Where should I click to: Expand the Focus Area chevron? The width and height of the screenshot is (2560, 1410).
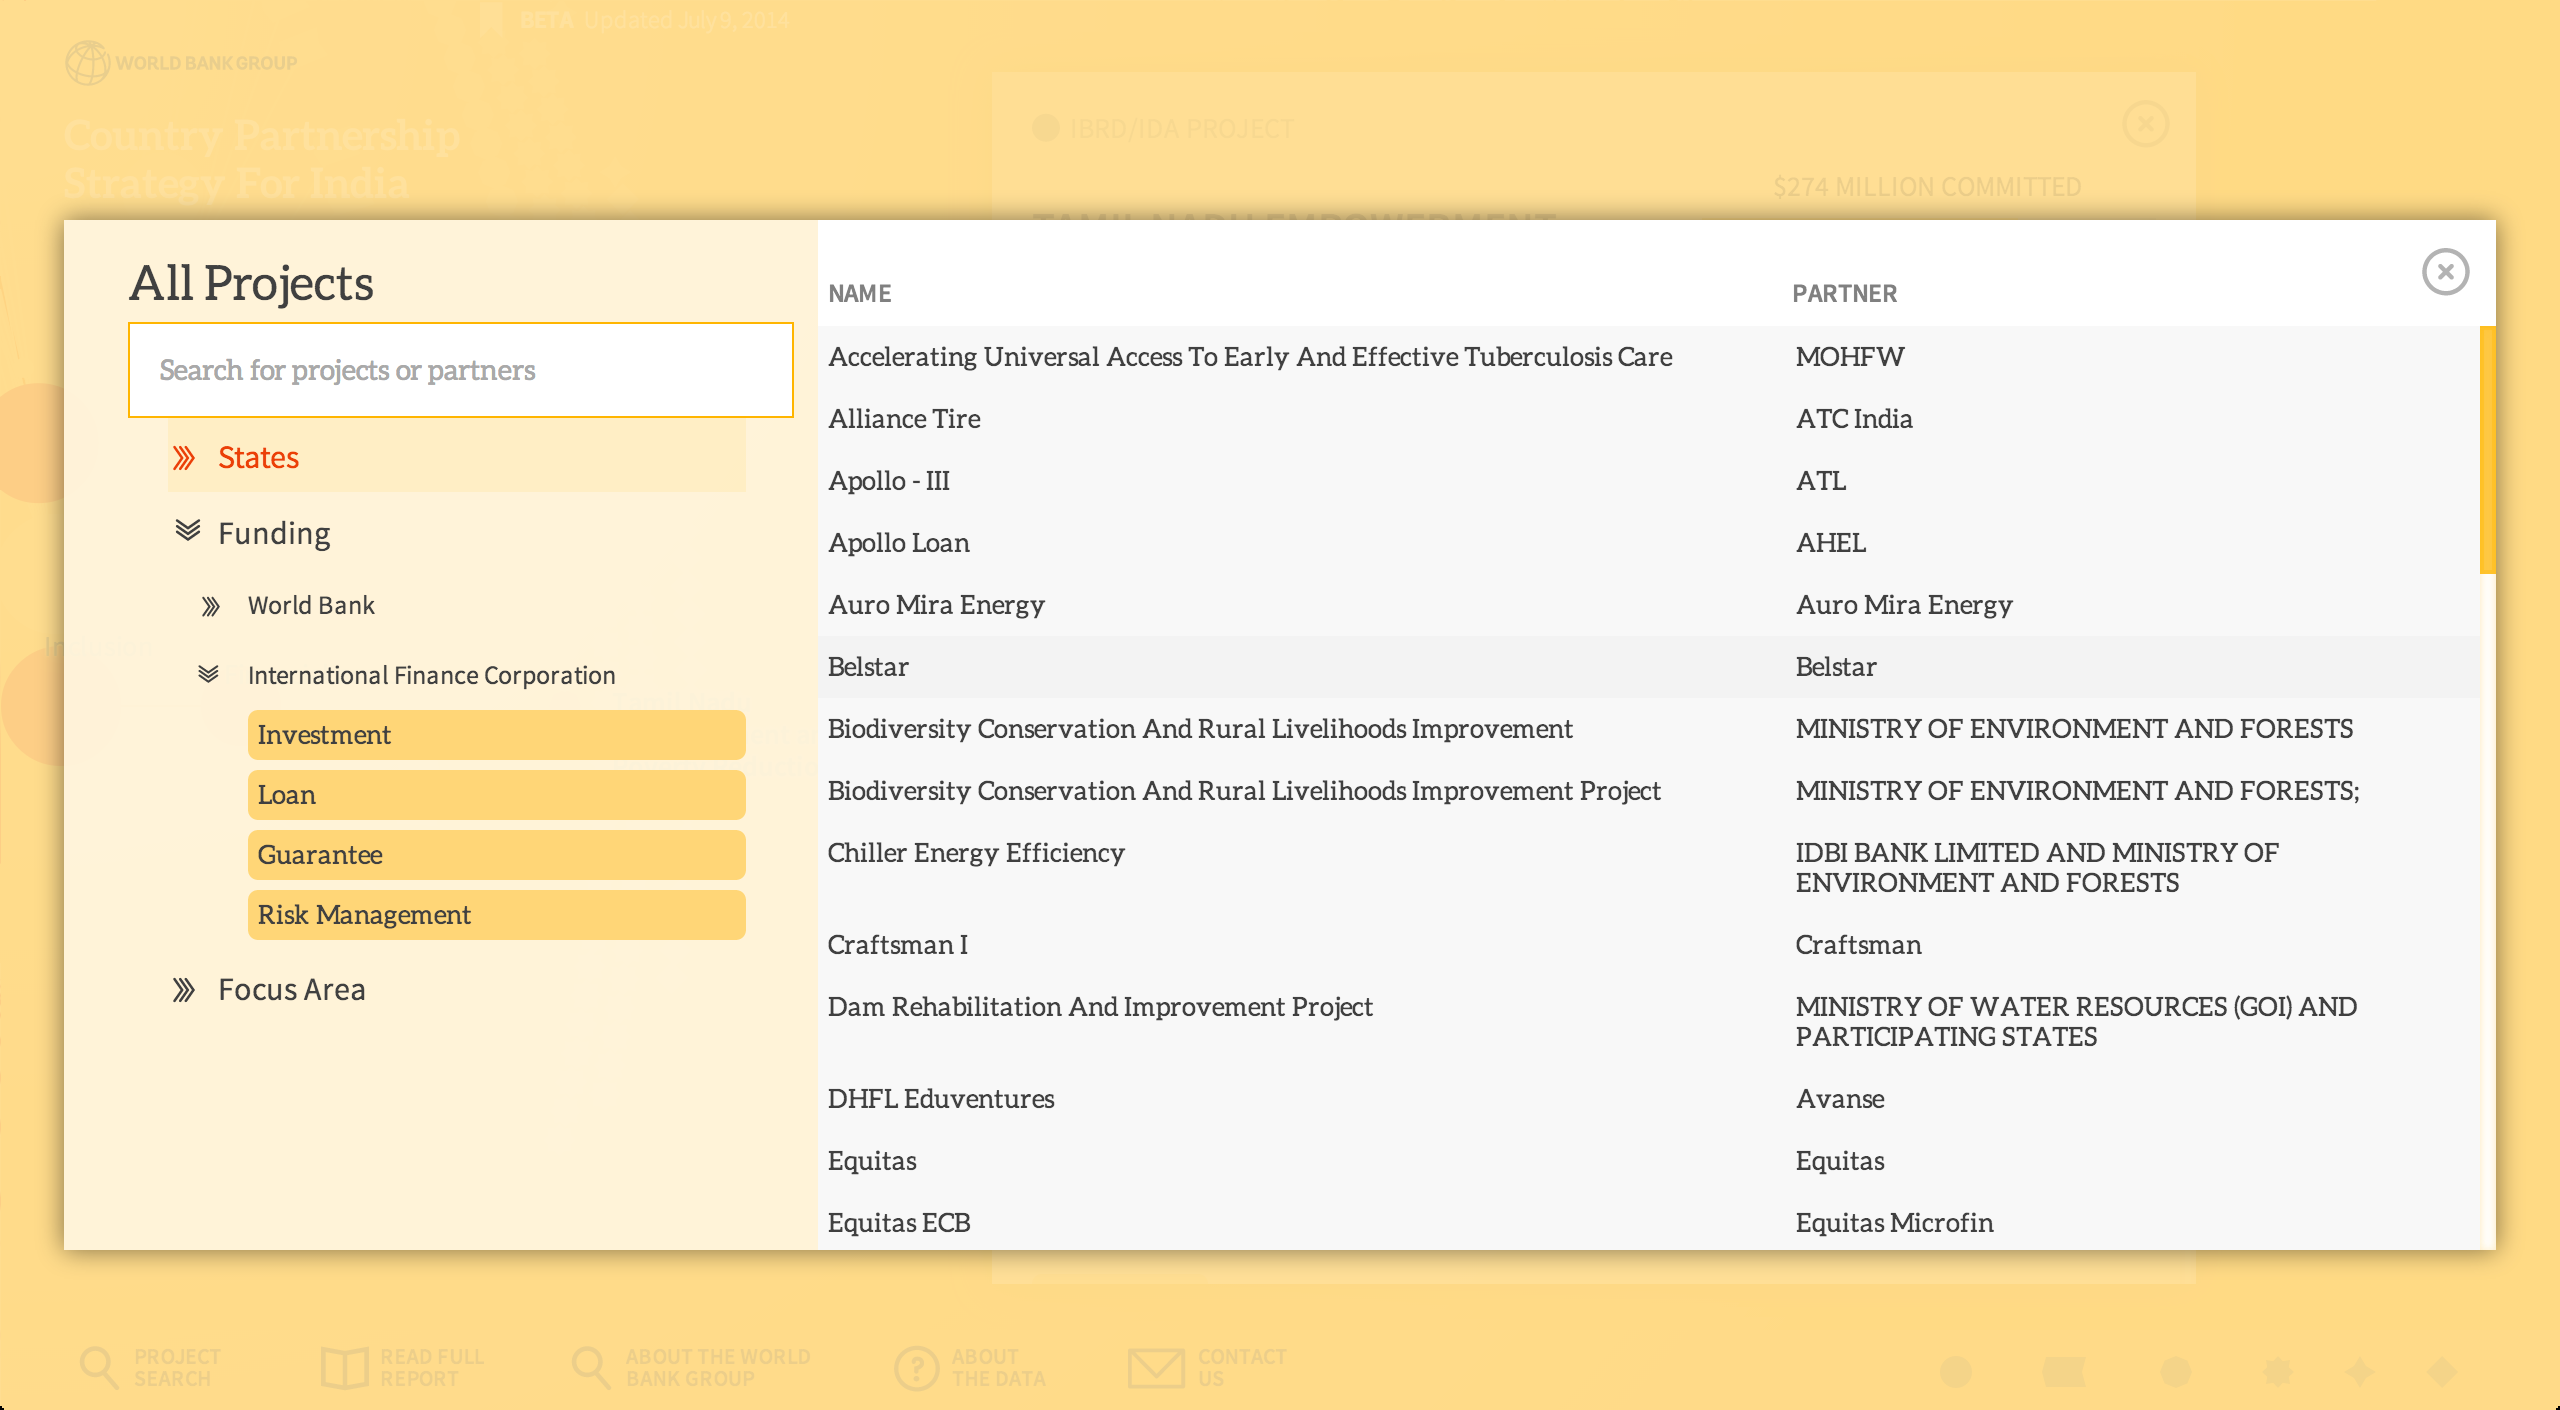(184, 990)
